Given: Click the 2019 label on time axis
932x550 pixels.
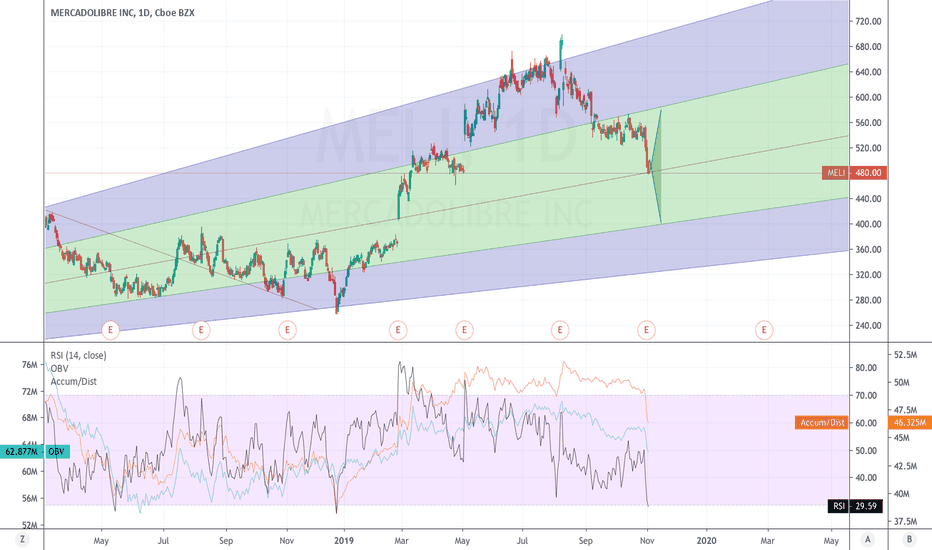Looking at the screenshot, I should (344, 540).
